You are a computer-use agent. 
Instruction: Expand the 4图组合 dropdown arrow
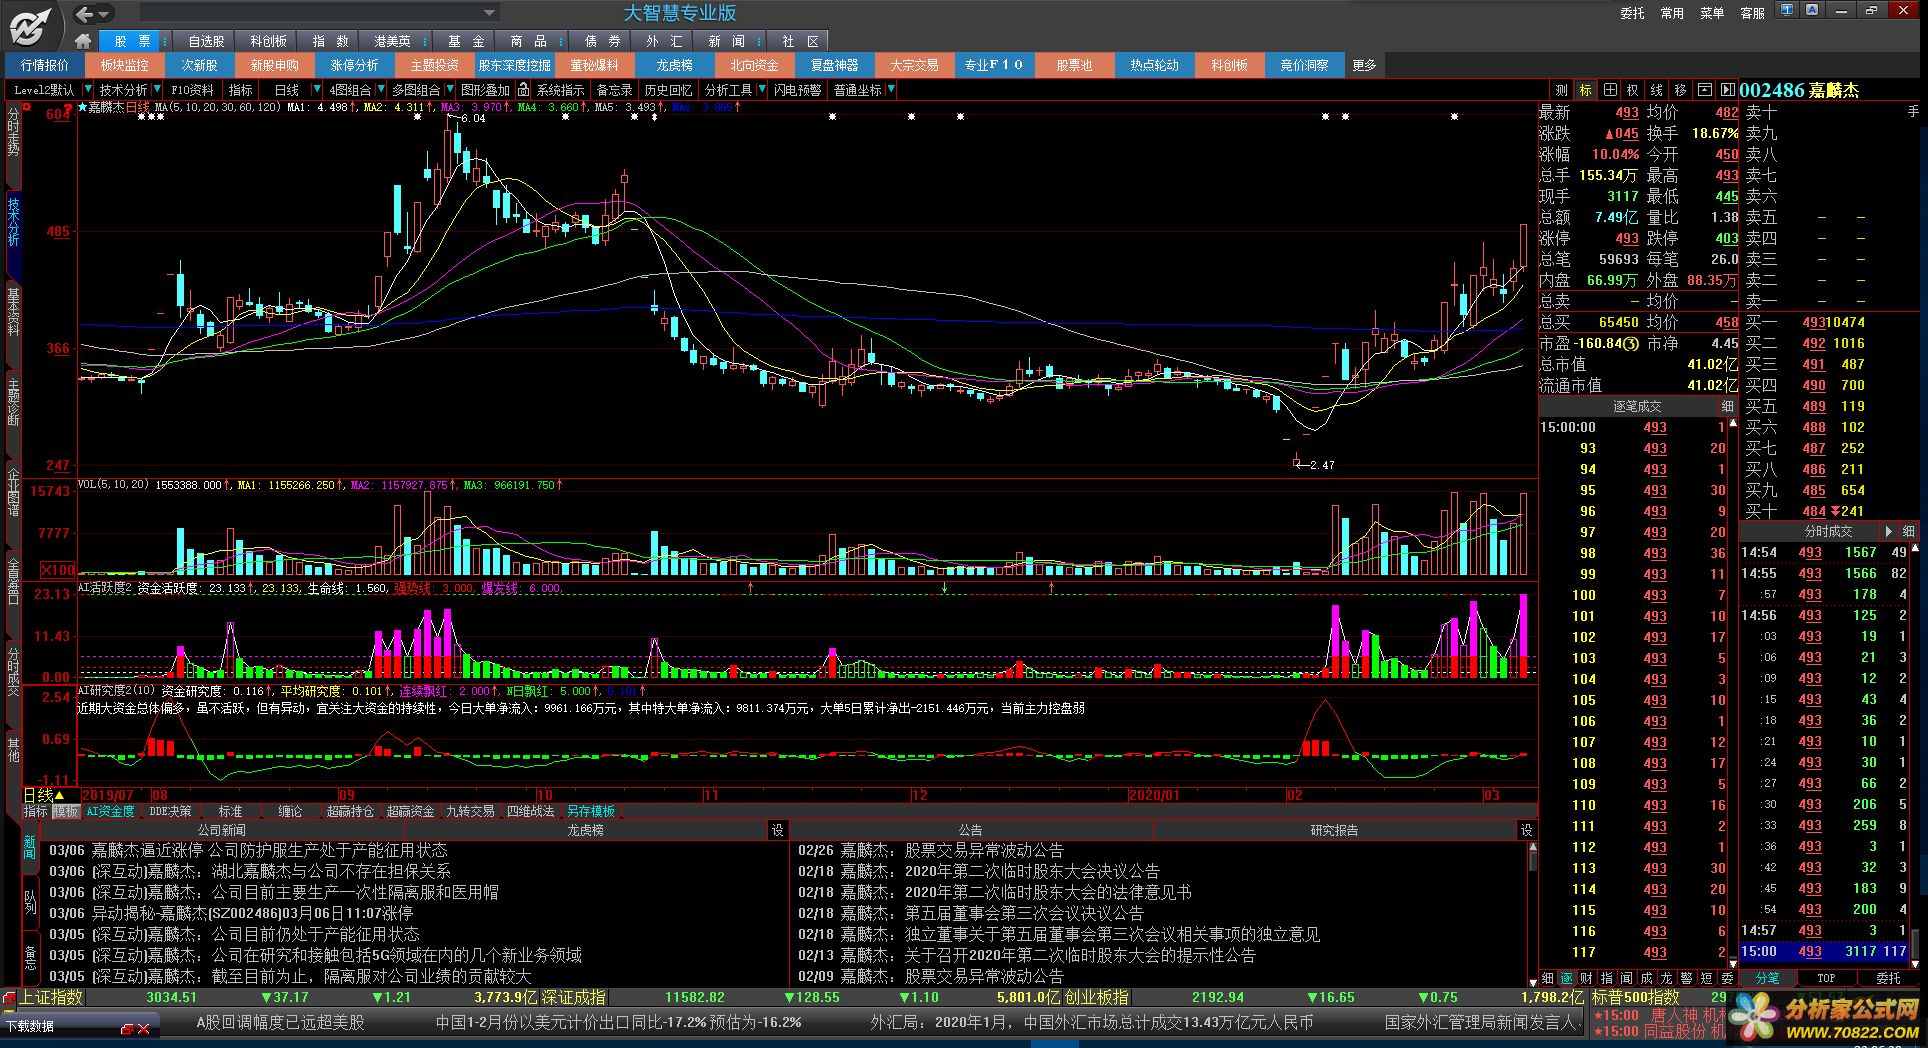(x=382, y=90)
